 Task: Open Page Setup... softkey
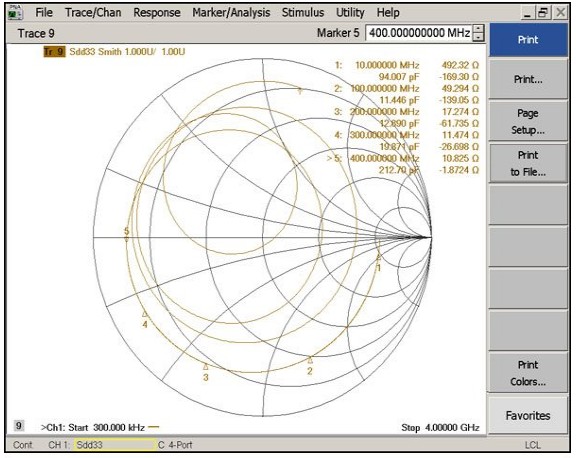528,121
